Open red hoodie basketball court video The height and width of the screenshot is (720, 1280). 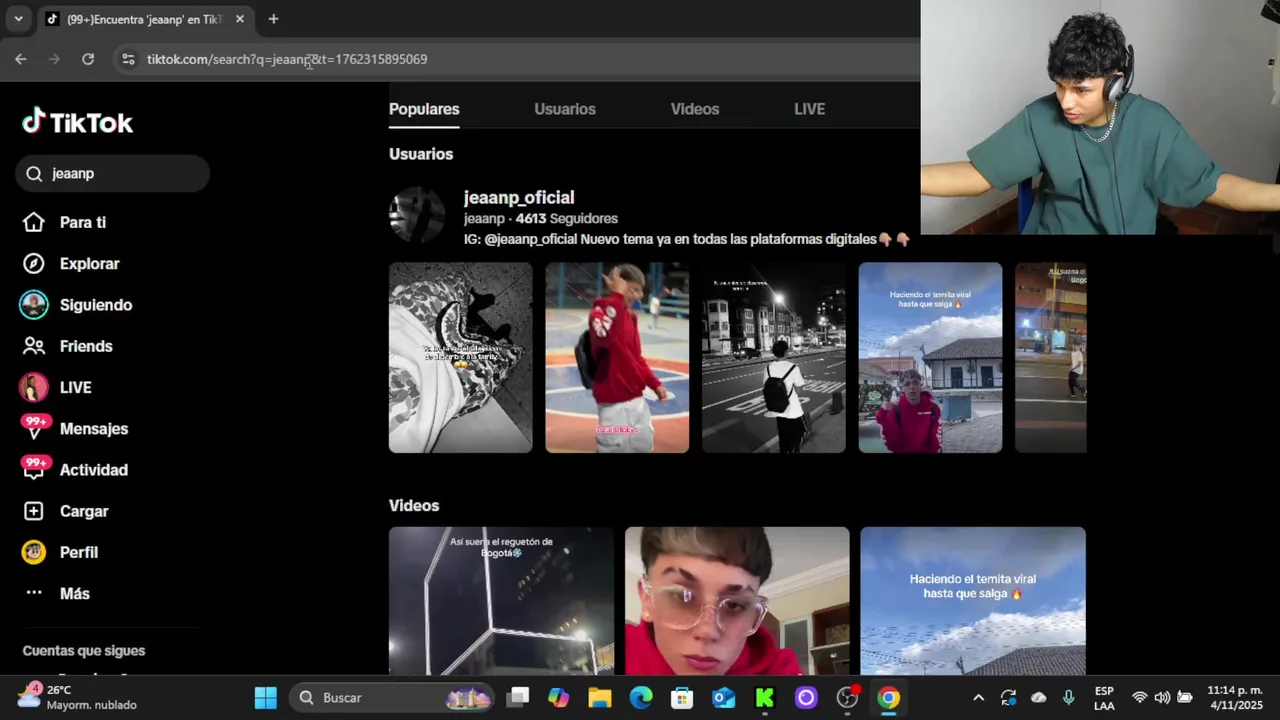point(617,357)
